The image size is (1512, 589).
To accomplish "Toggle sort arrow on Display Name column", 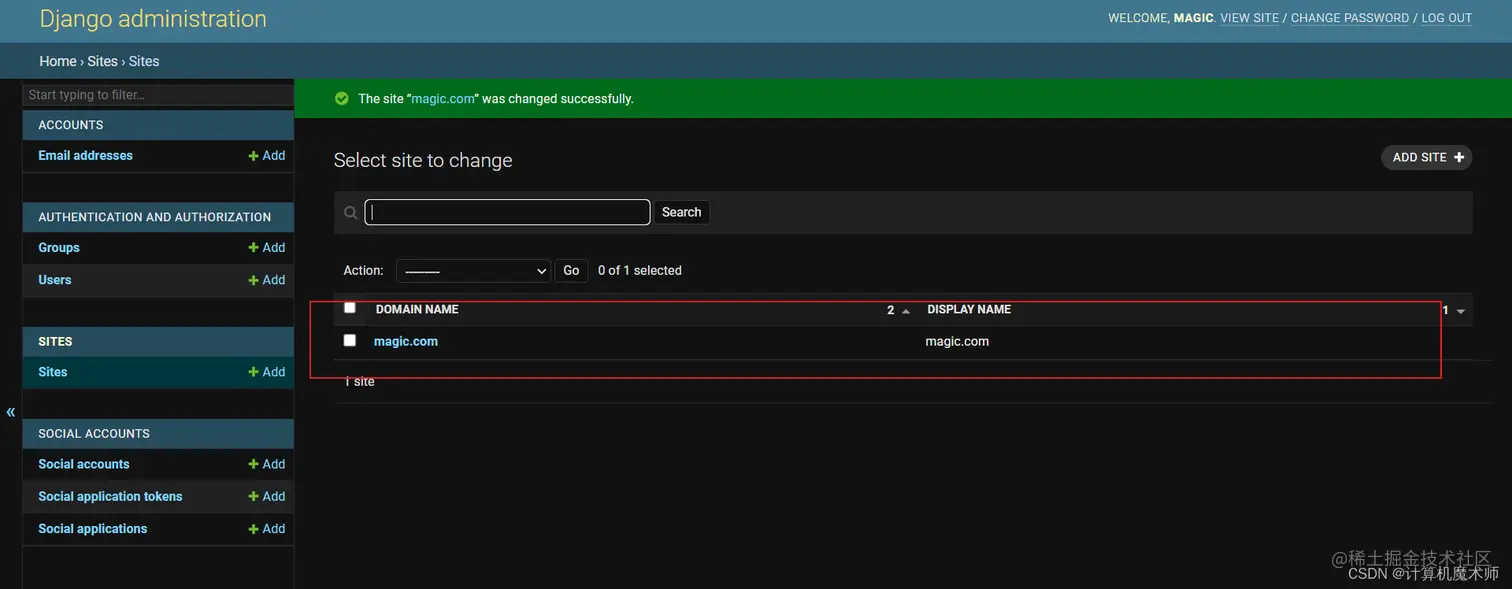I will 1461,311.
